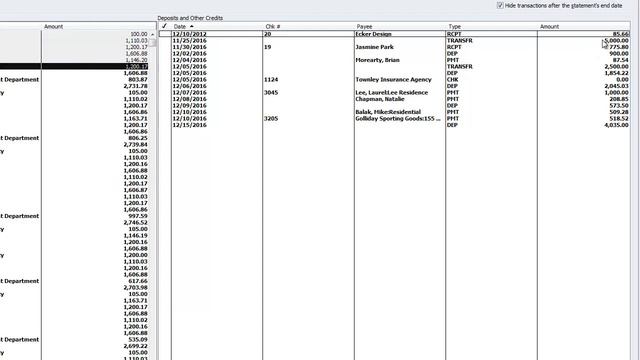Select the 2,731.78 payment in left list
640x360 pixels.
(74, 86)
